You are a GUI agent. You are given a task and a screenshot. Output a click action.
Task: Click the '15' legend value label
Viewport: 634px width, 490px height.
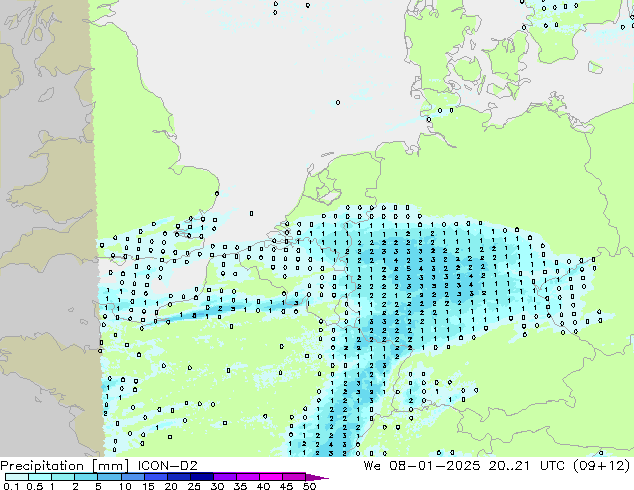click(148, 486)
